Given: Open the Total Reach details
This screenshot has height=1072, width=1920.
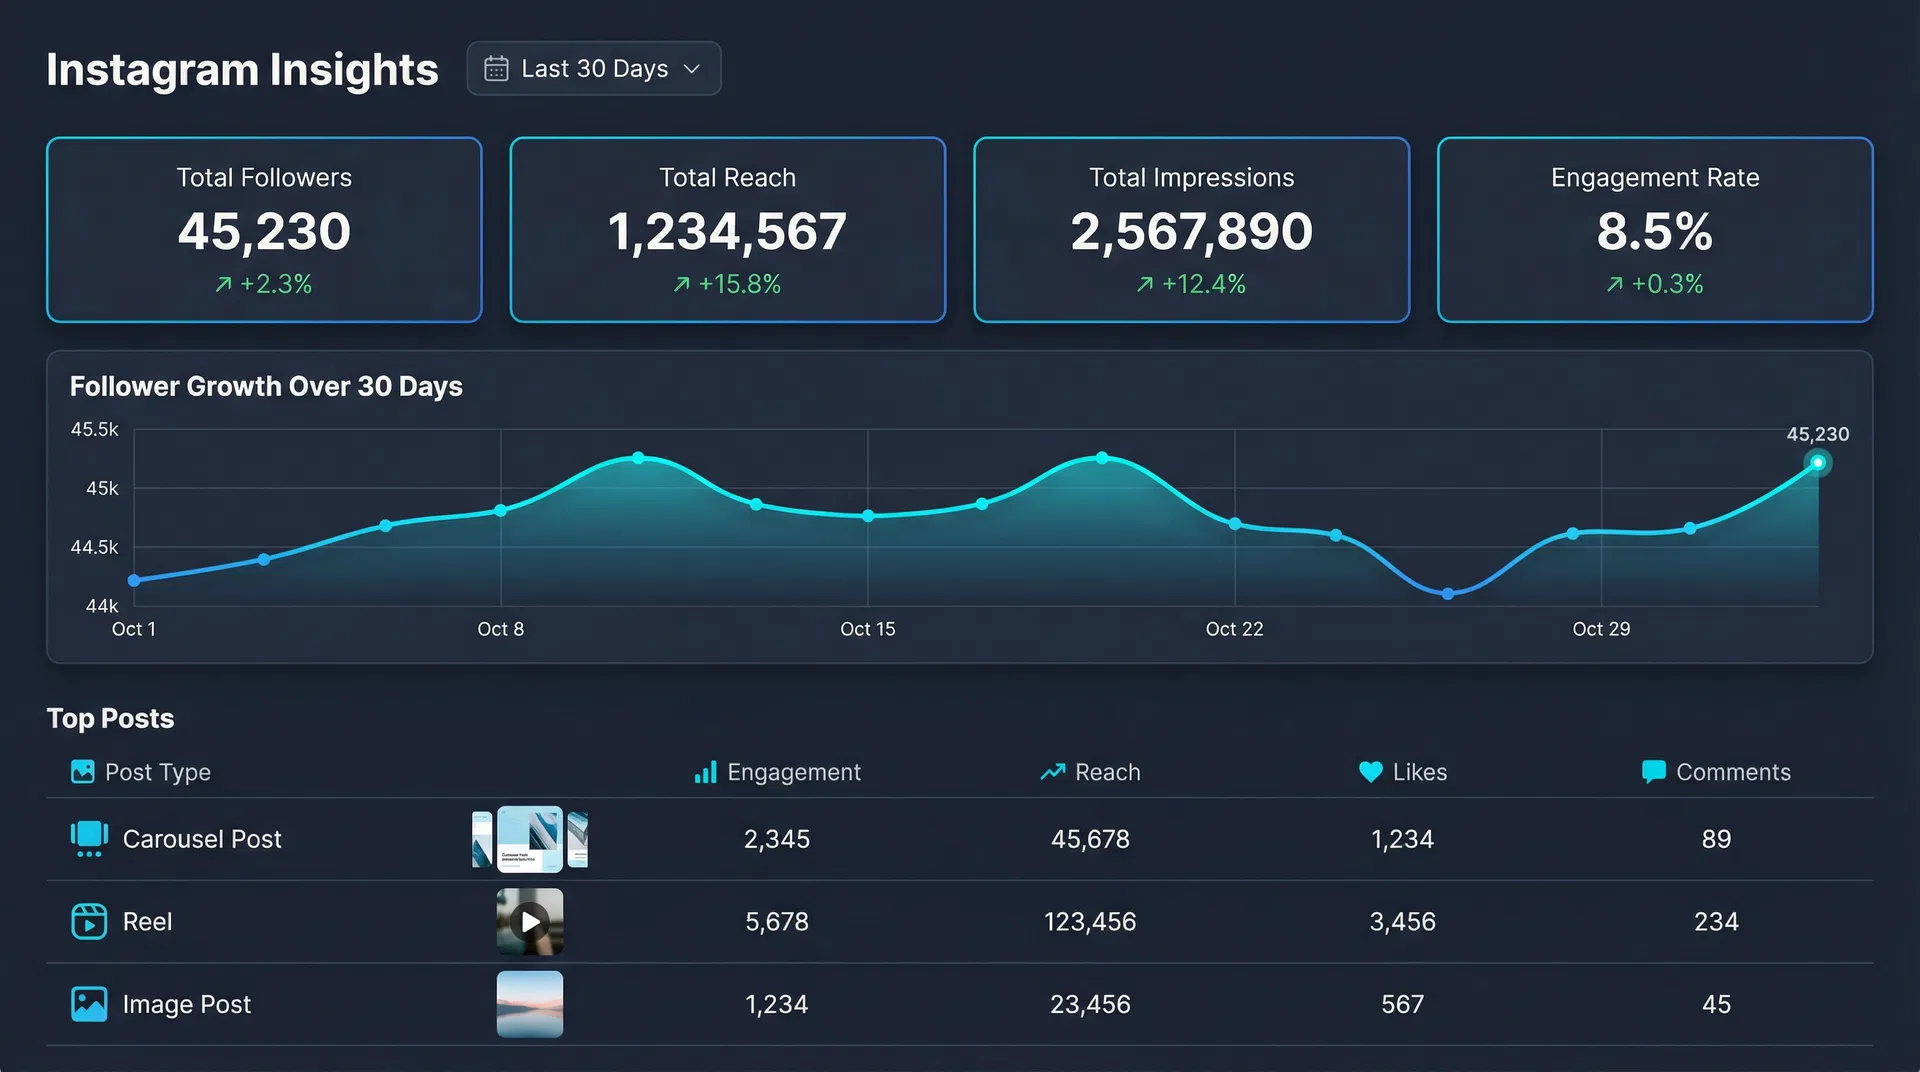Looking at the screenshot, I should pyautogui.click(x=727, y=230).
